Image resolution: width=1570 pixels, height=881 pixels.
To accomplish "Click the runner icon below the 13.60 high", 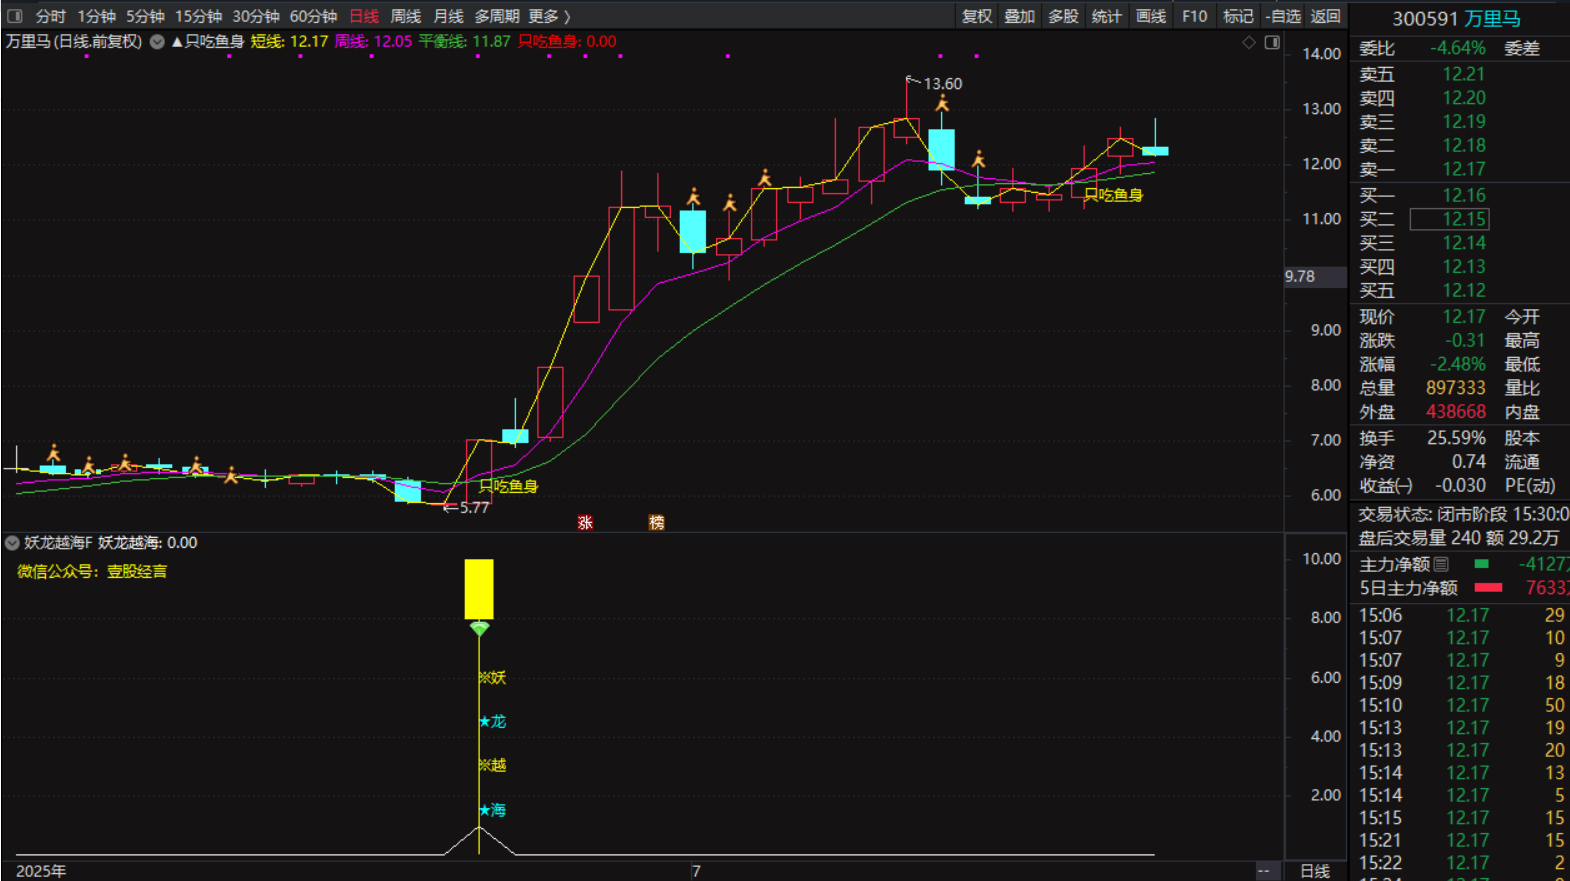I will click(942, 104).
